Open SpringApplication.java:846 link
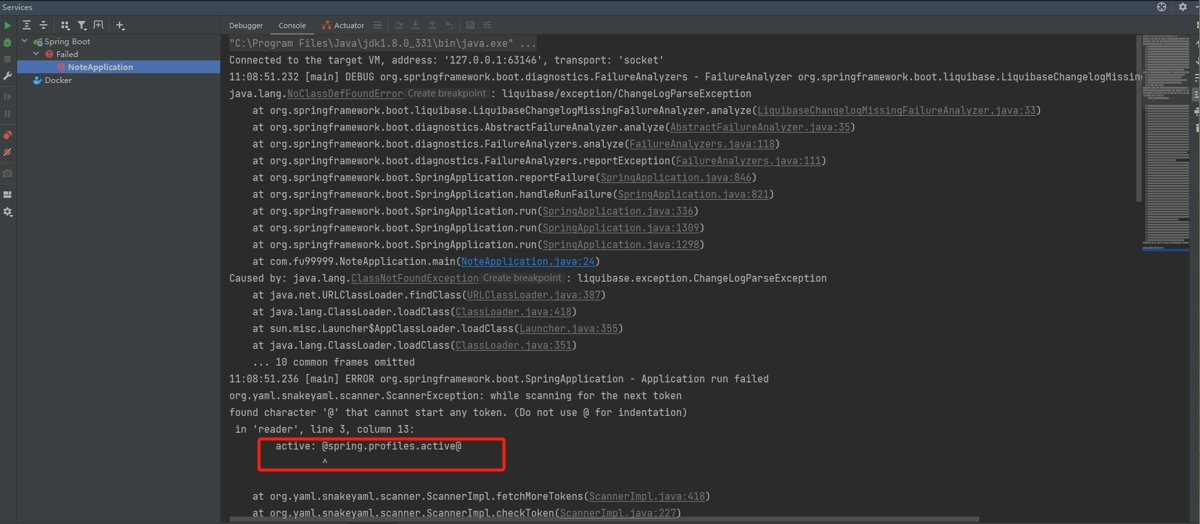The image size is (1200, 524). 677,178
